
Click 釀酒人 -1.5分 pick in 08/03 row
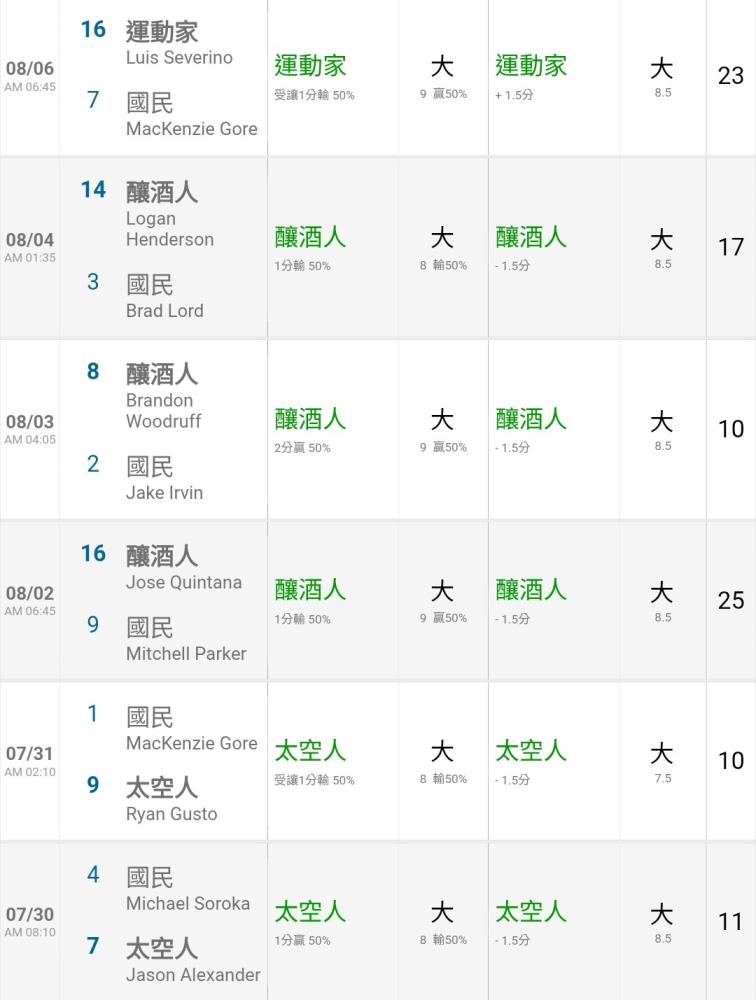tap(531, 430)
